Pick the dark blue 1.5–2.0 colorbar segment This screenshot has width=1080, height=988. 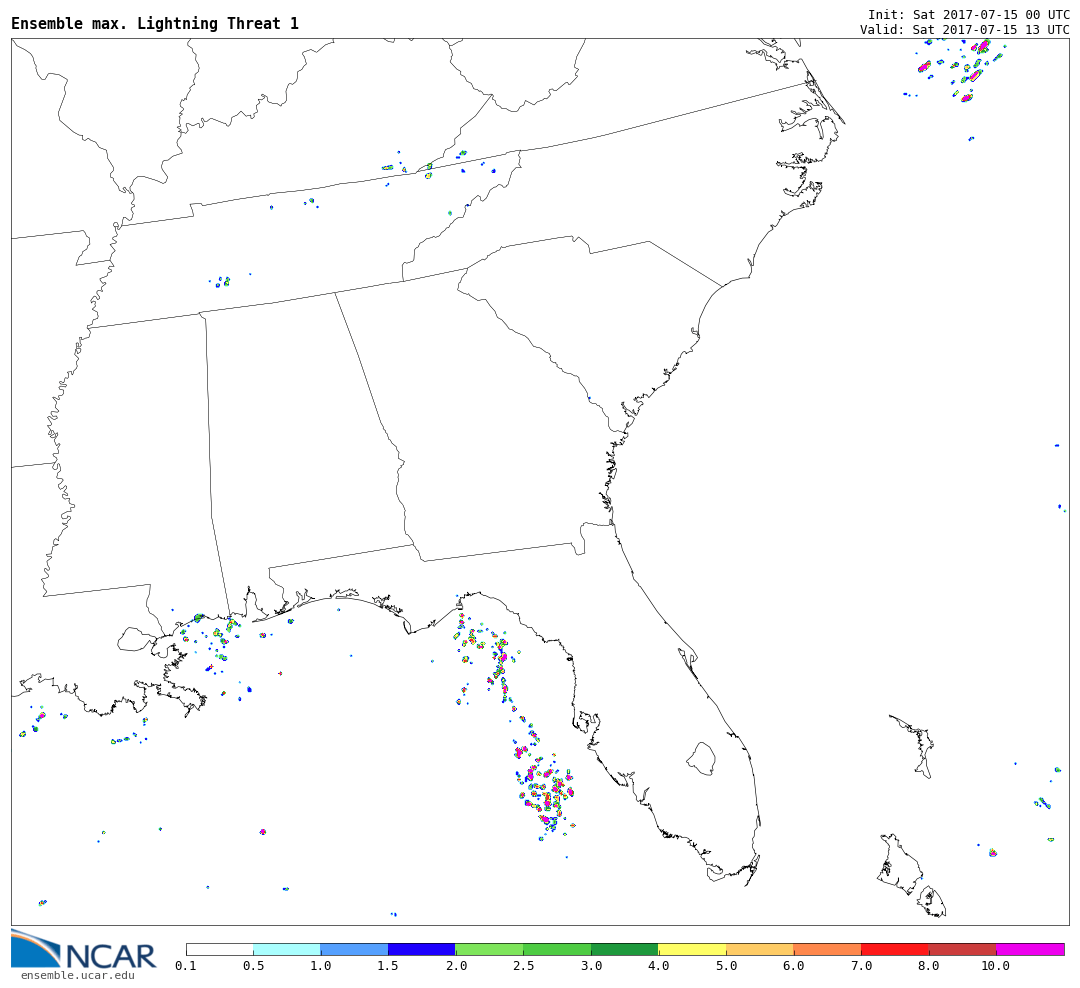coord(422,949)
